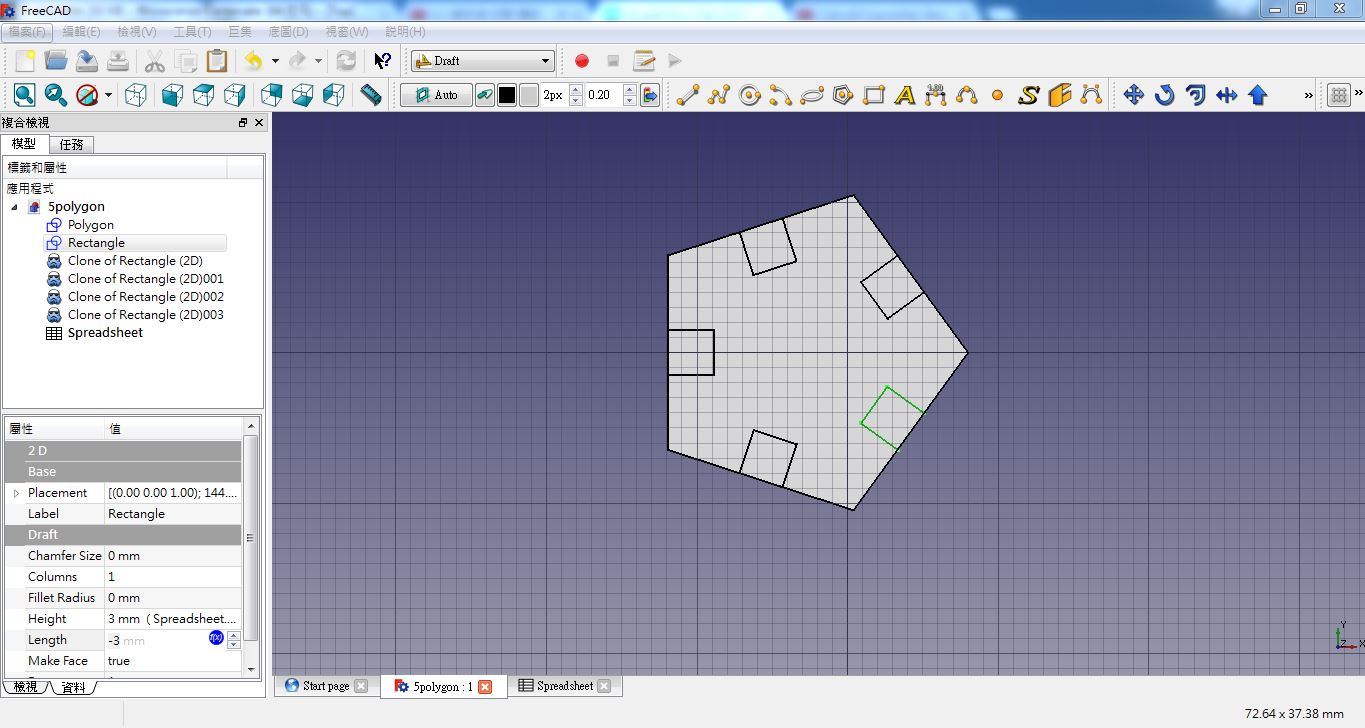Image resolution: width=1365 pixels, height=728 pixels.
Task: Apply current style with the arrow icon
Action: [x=650, y=95]
